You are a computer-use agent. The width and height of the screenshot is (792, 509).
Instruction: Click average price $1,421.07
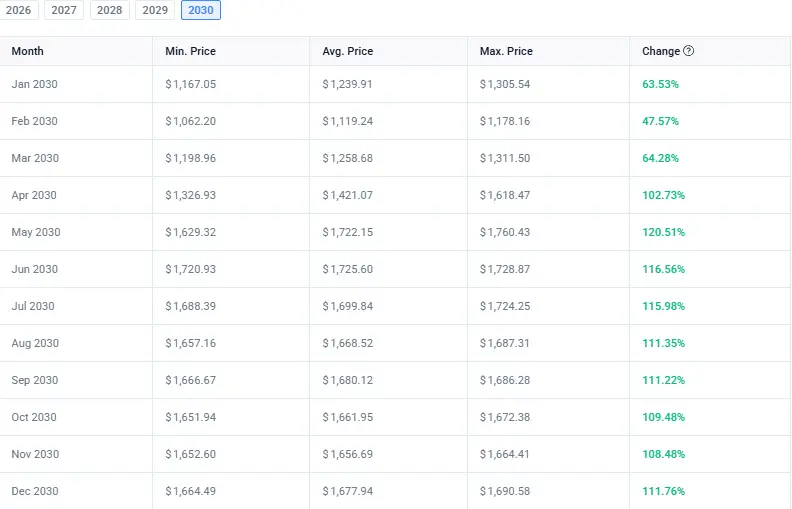(348, 195)
